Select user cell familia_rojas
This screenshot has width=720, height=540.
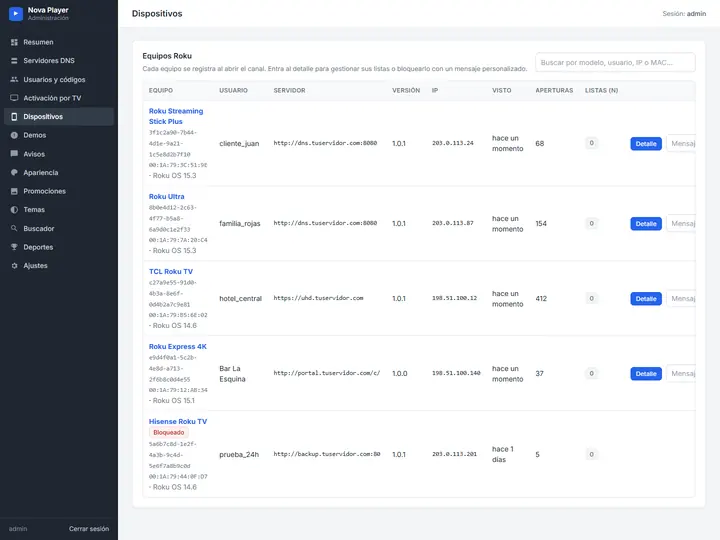[240, 224]
